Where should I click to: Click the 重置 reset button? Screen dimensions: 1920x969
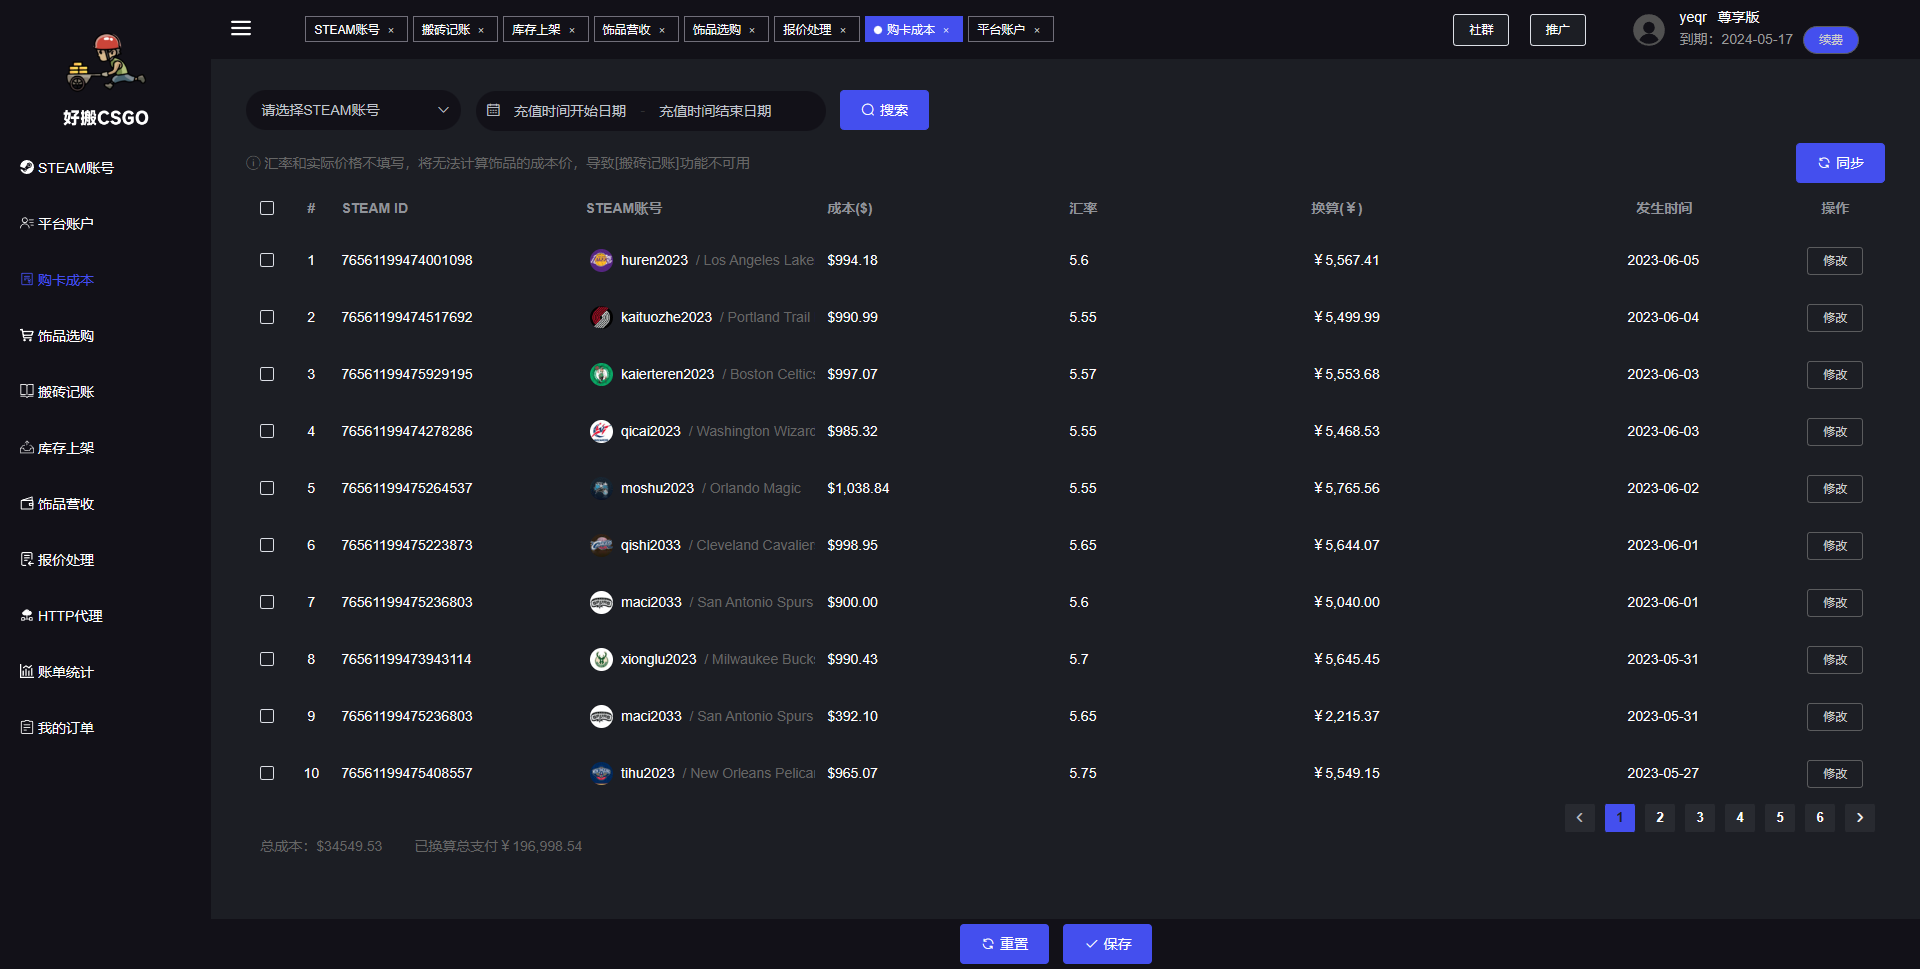coord(1004,944)
